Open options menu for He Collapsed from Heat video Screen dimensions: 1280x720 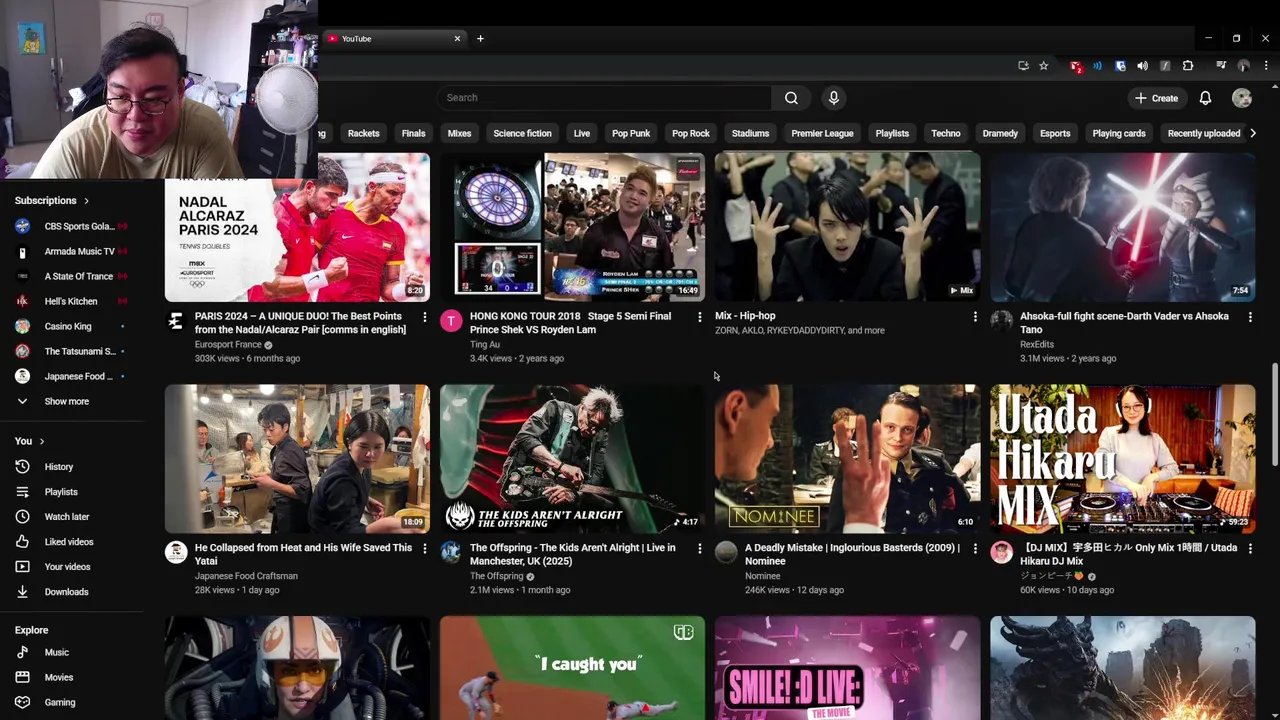point(424,549)
